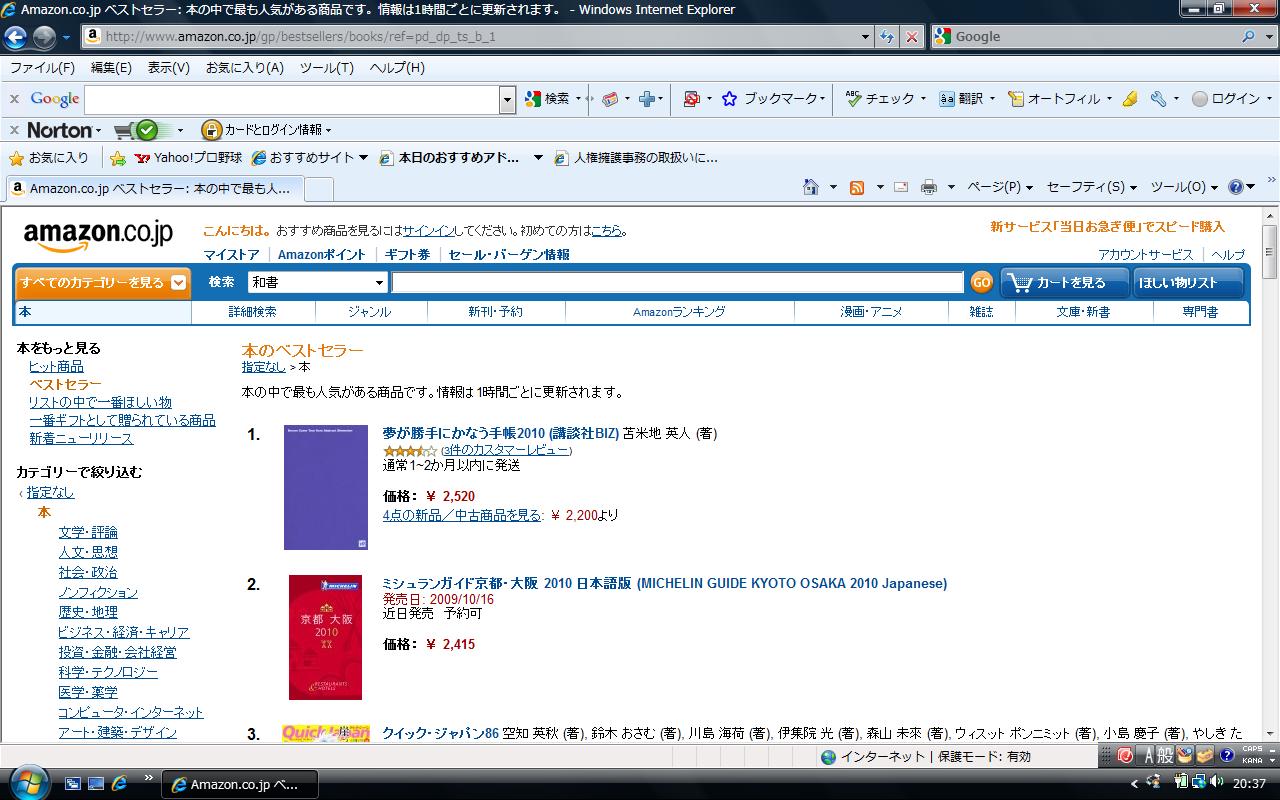This screenshot has width=1280, height=800.
Task: Open the 夢が勝手にかなう手帳2010 book title link
Action: pos(501,434)
